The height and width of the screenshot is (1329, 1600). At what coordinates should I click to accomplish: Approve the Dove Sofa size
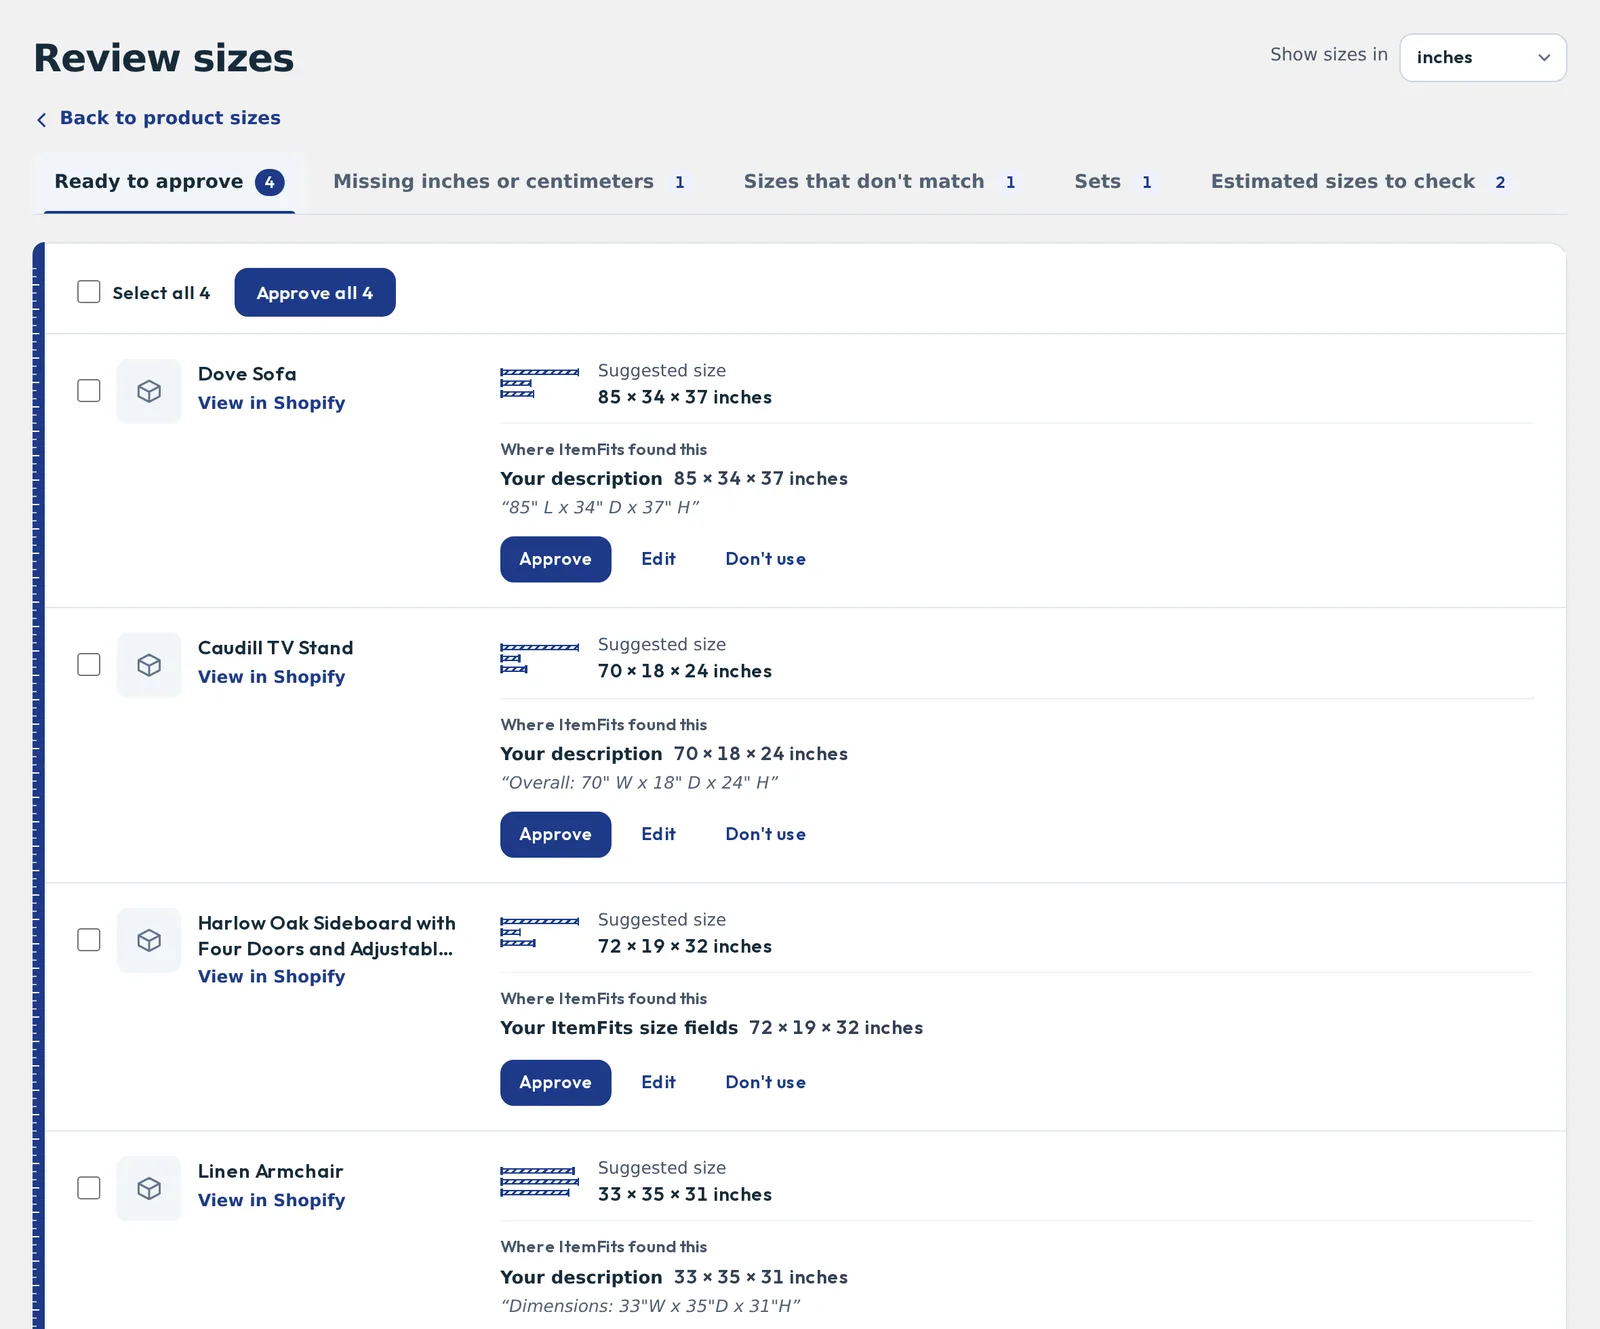[555, 559]
